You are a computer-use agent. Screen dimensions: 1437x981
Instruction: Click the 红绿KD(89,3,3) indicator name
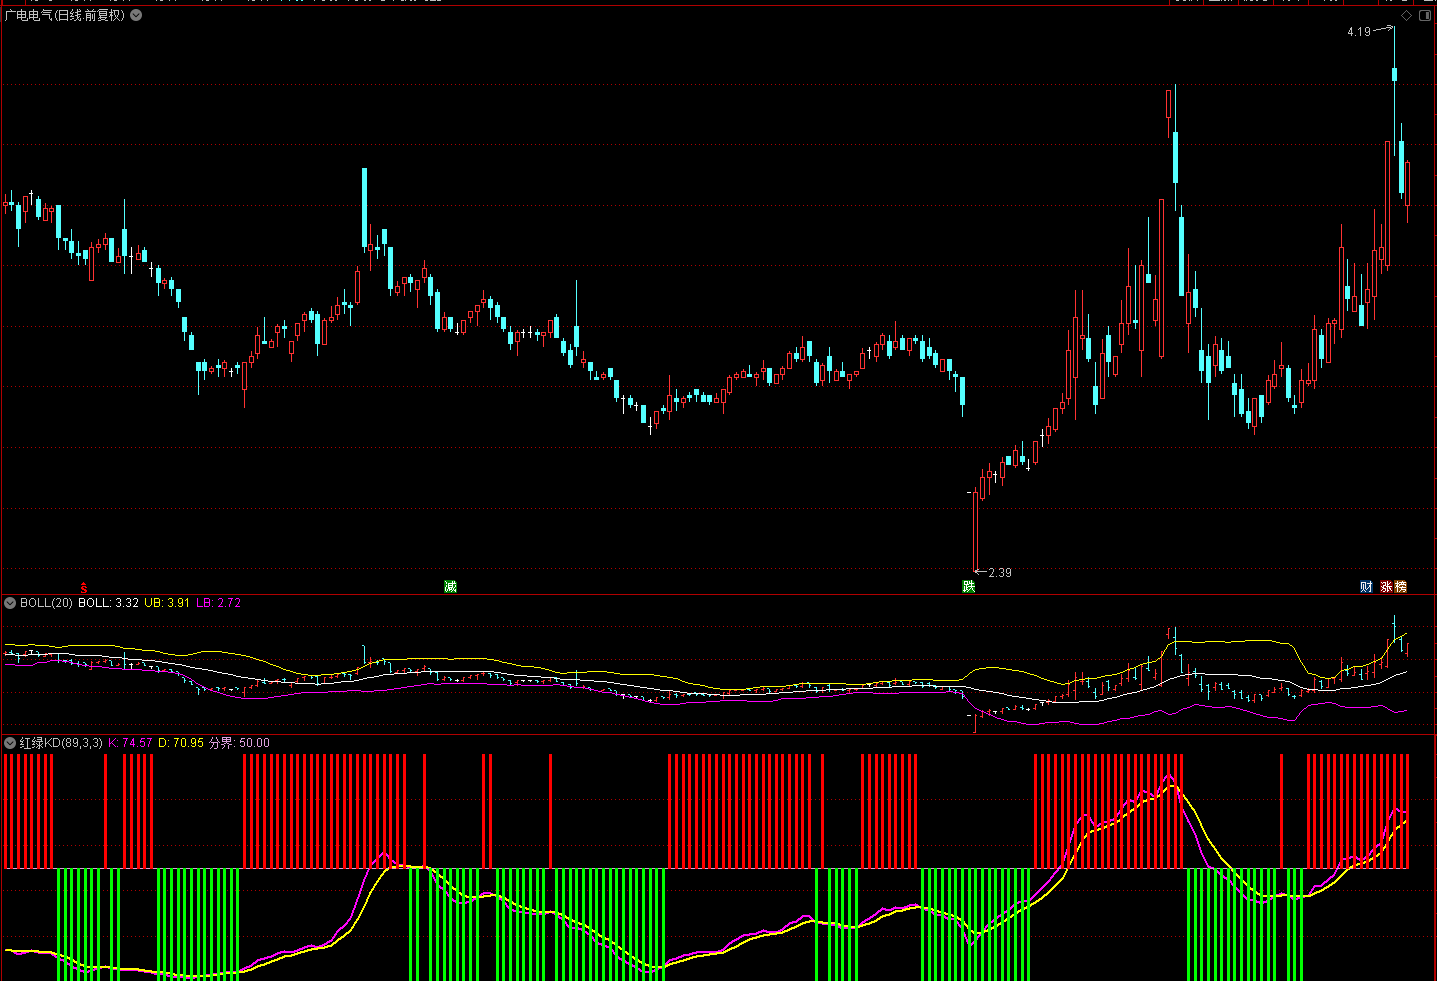point(61,743)
